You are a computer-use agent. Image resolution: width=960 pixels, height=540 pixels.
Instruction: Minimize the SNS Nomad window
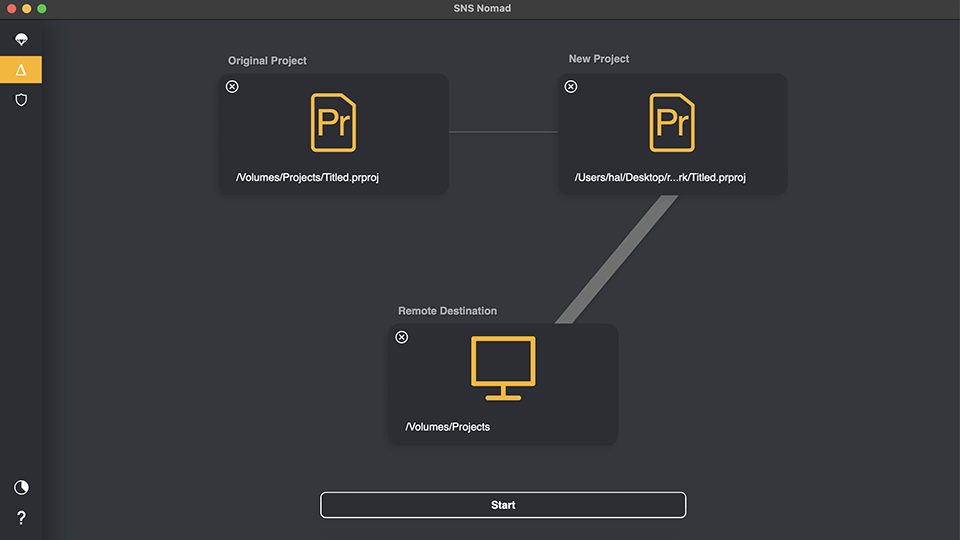tap(26, 9)
